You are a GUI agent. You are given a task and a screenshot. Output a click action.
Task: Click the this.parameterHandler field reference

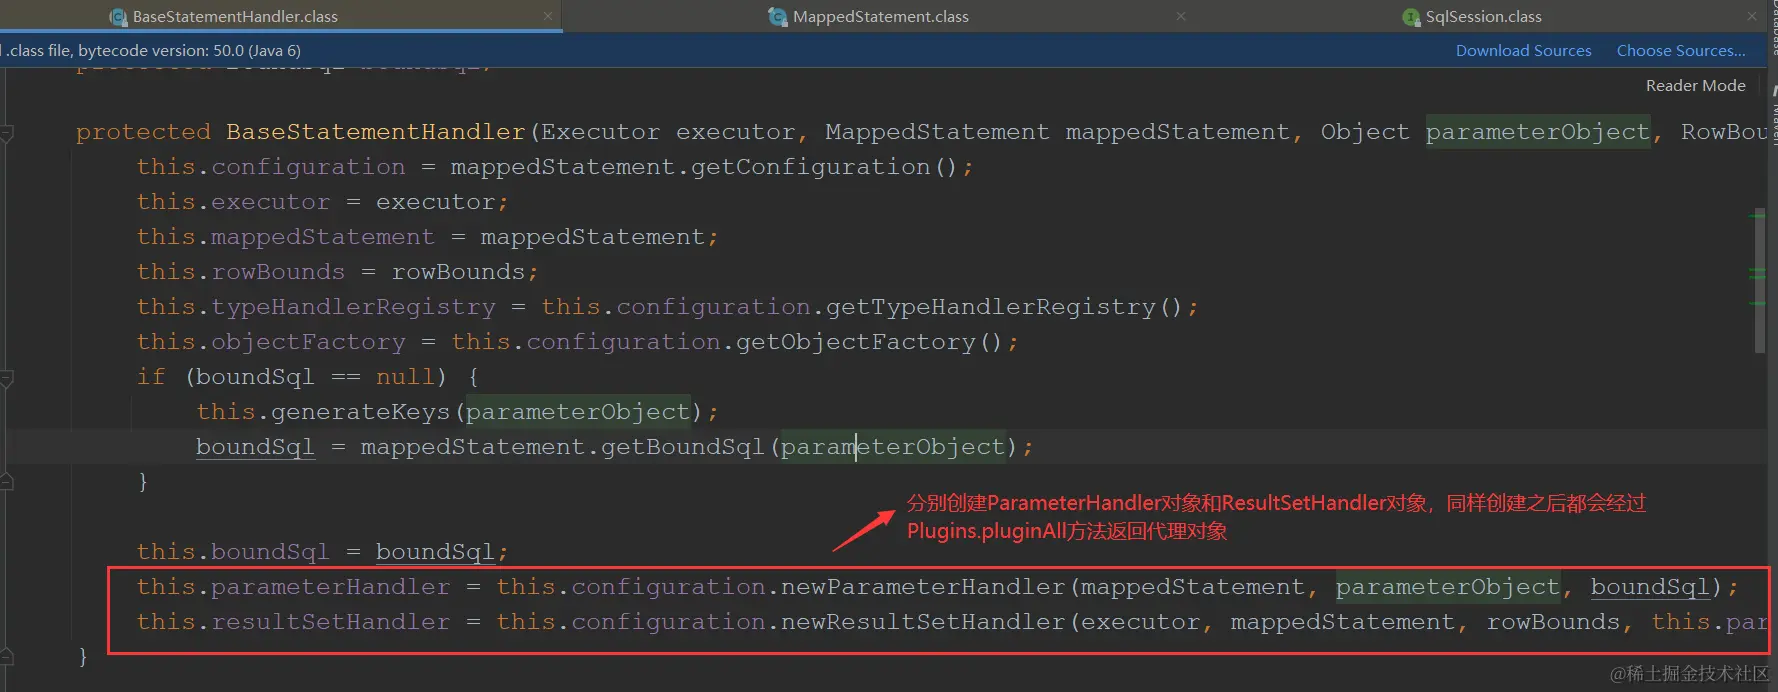point(293,587)
